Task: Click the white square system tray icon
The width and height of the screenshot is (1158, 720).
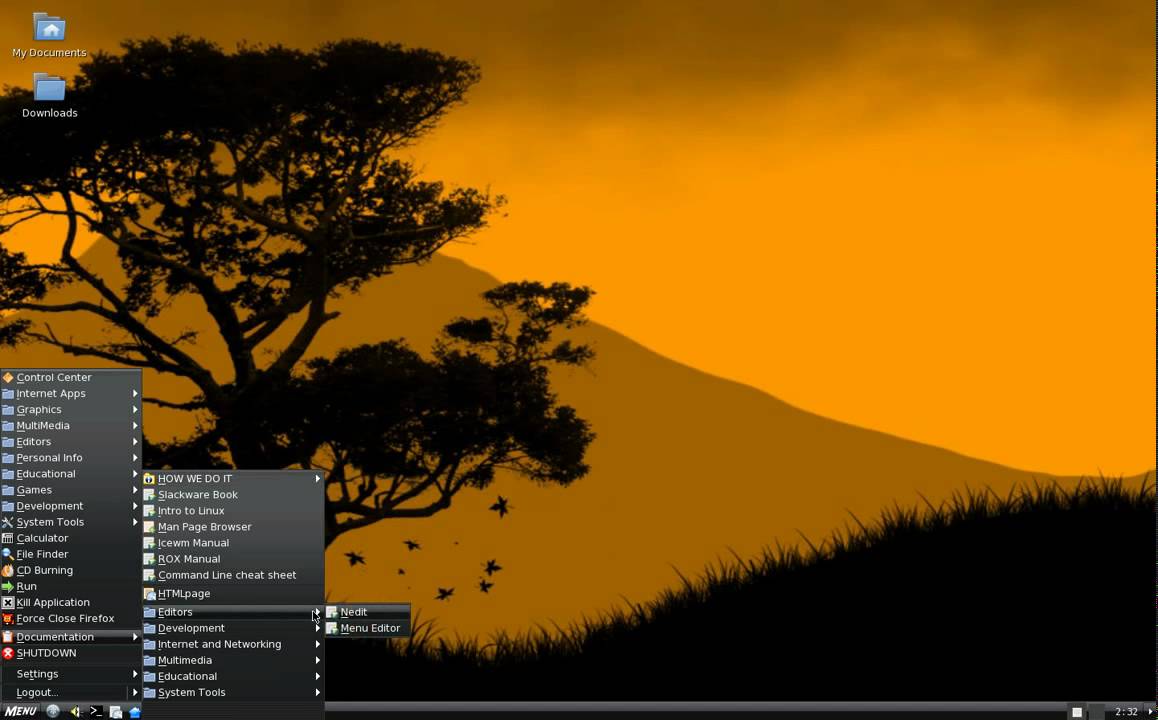Action: tap(1077, 713)
